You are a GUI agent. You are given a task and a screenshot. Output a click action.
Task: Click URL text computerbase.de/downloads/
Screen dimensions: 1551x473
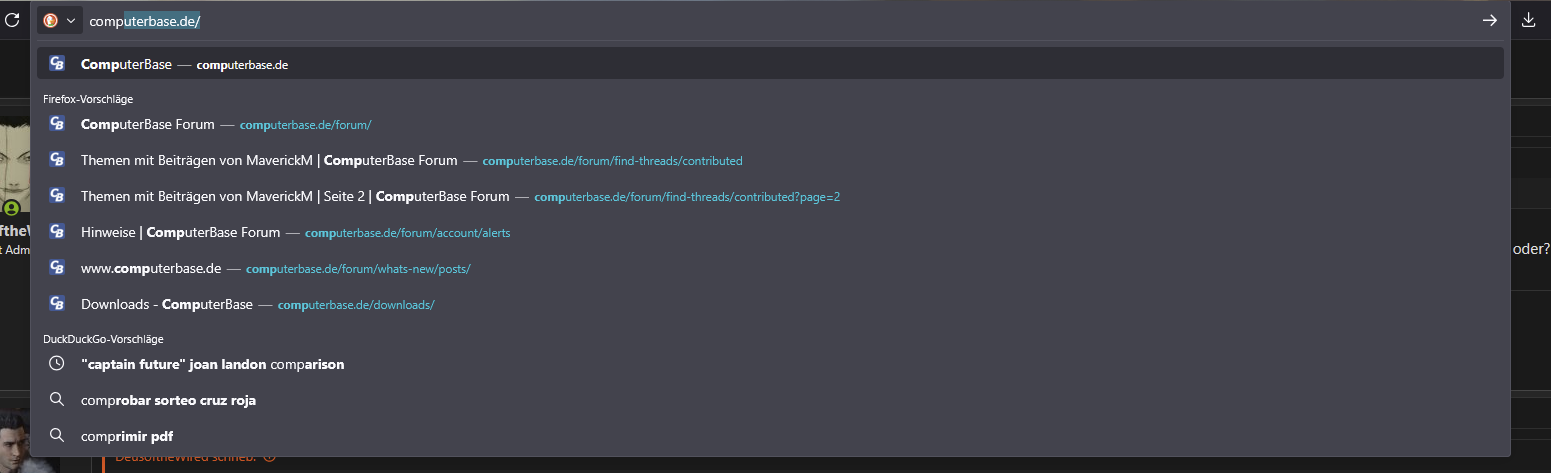[356, 305]
